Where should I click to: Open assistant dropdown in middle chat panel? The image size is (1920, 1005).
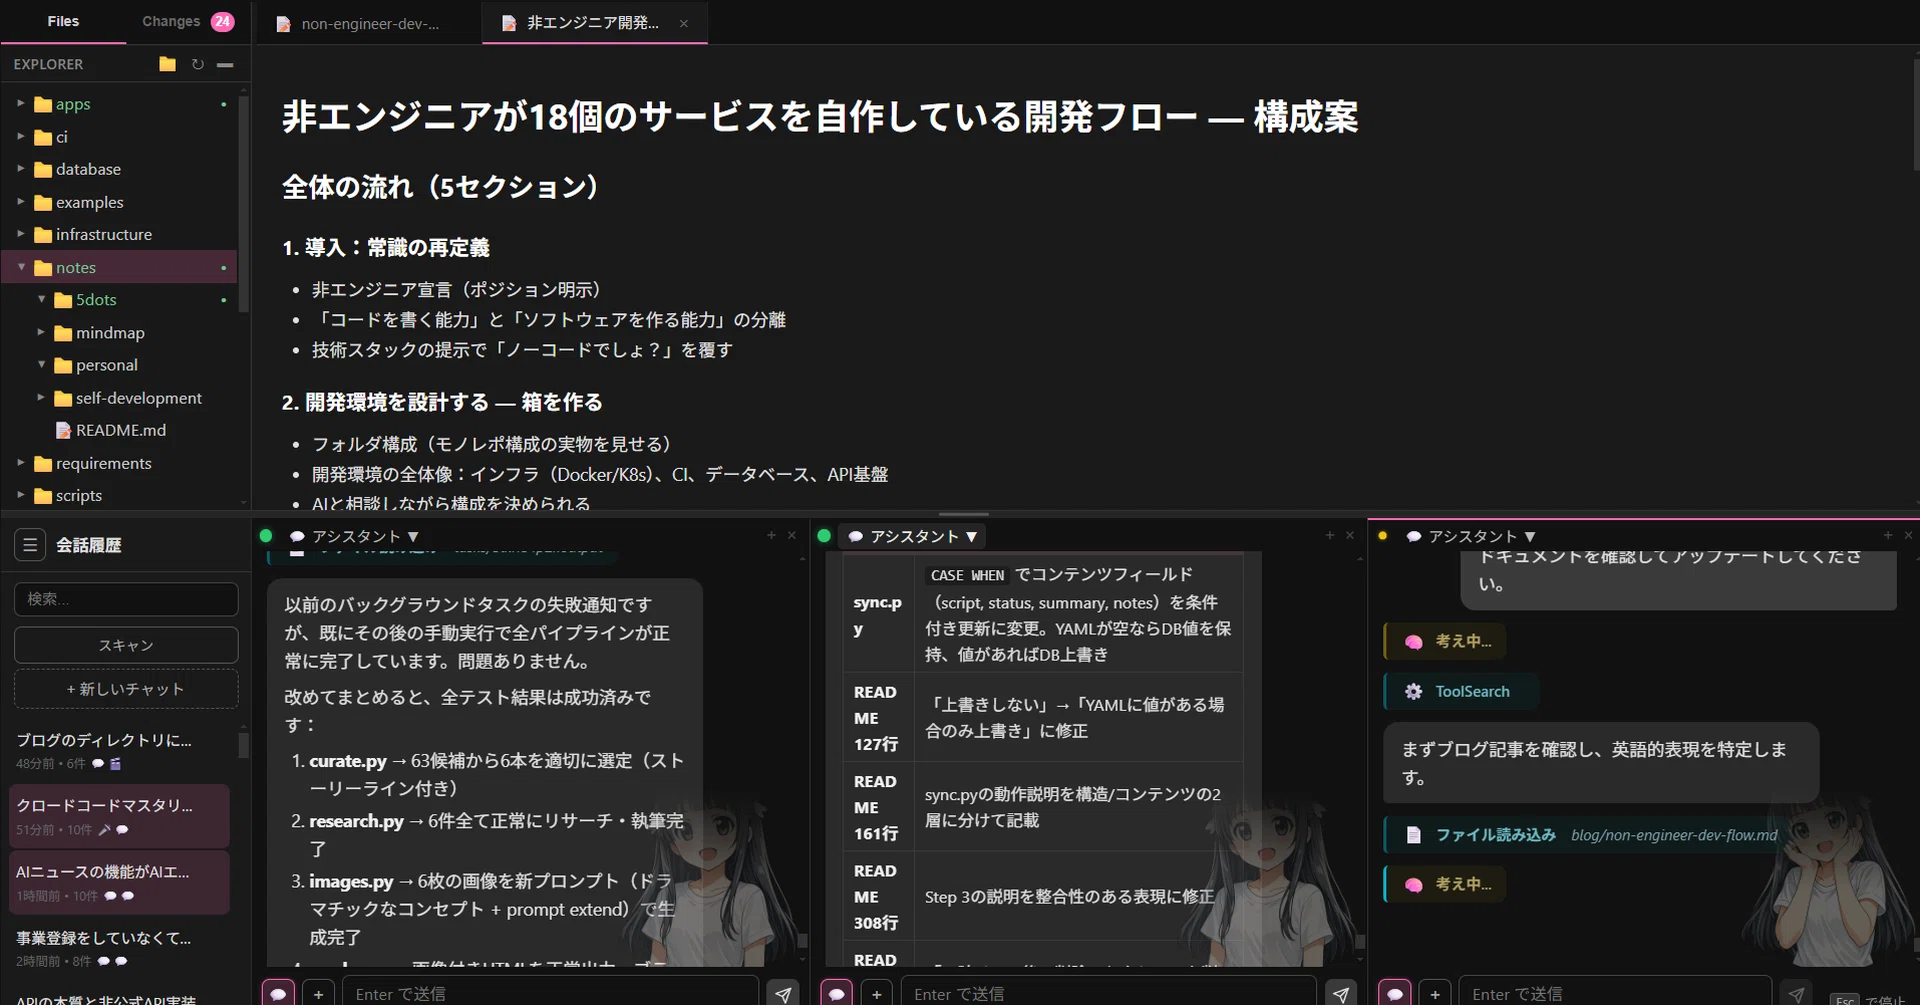(912, 536)
